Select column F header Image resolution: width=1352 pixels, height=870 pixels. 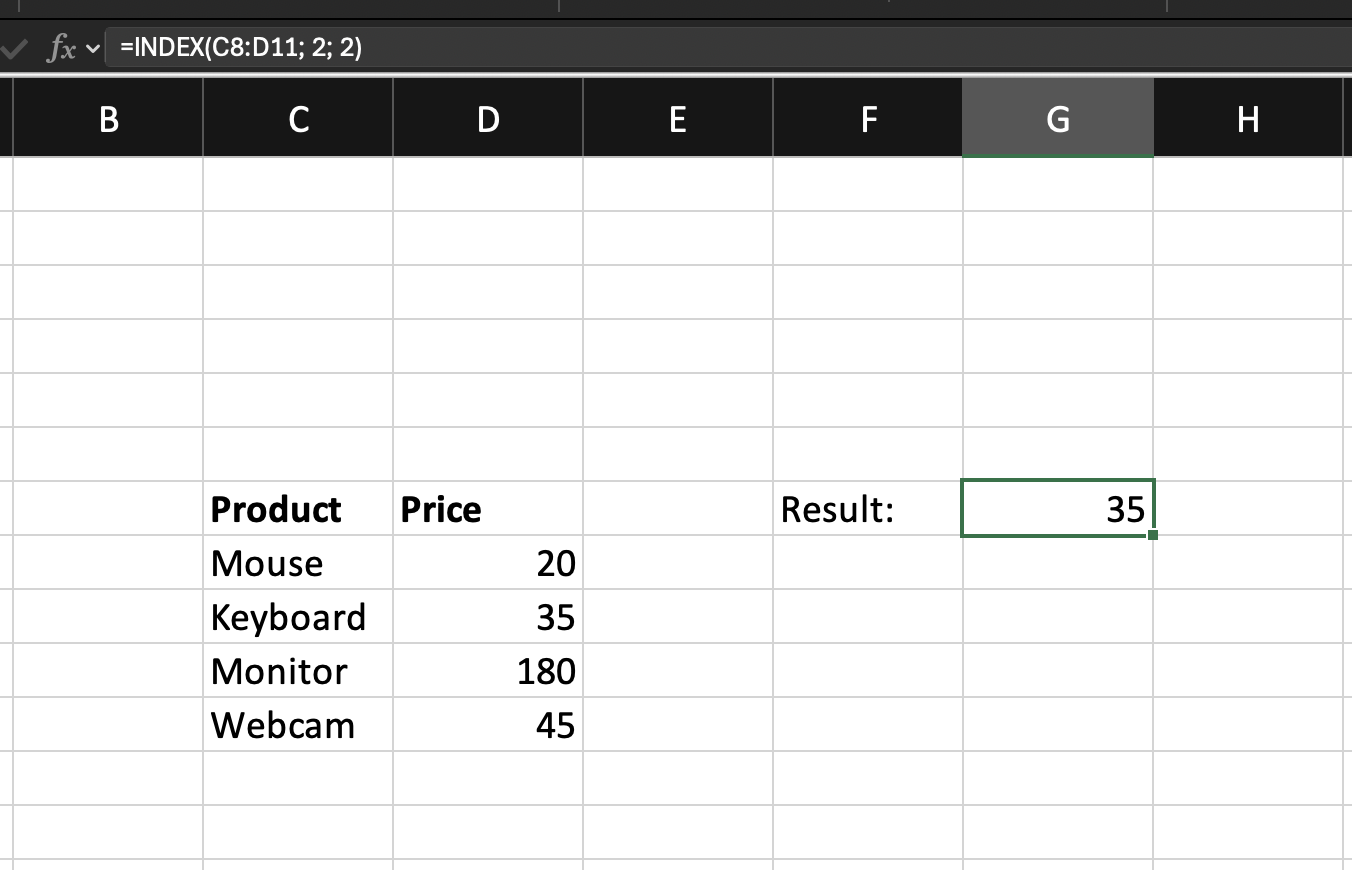coord(868,120)
